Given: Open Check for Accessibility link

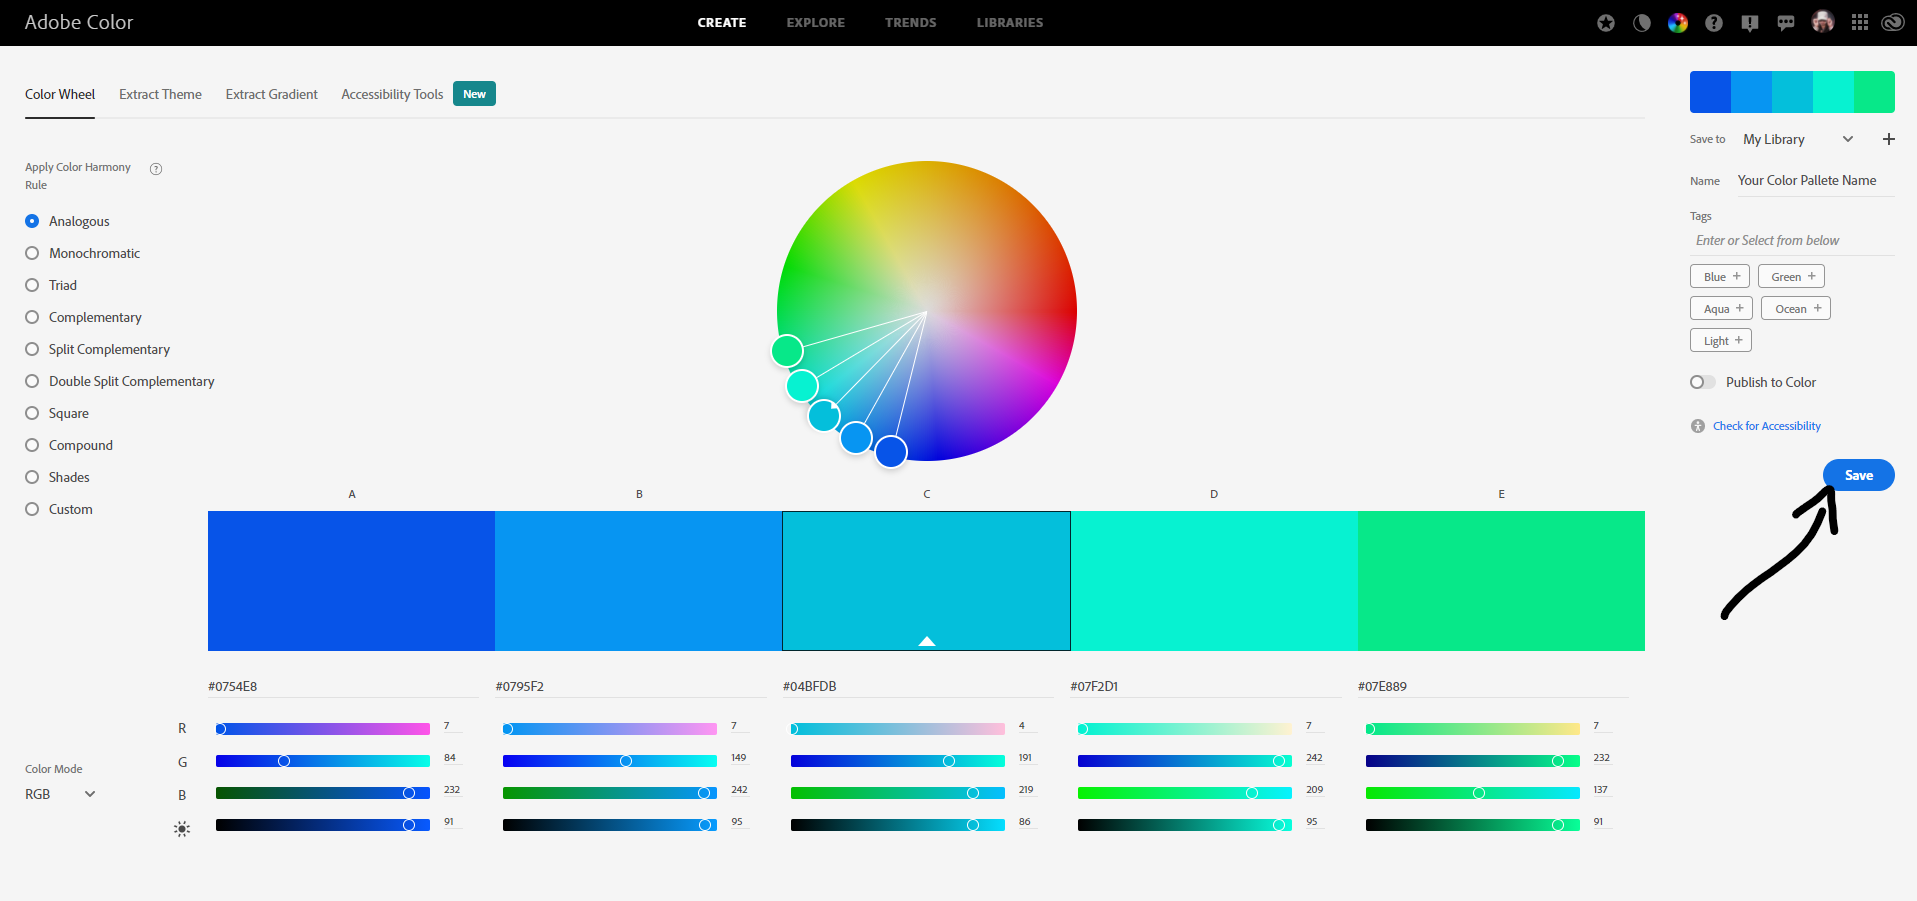Looking at the screenshot, I should coord(1766,425).
